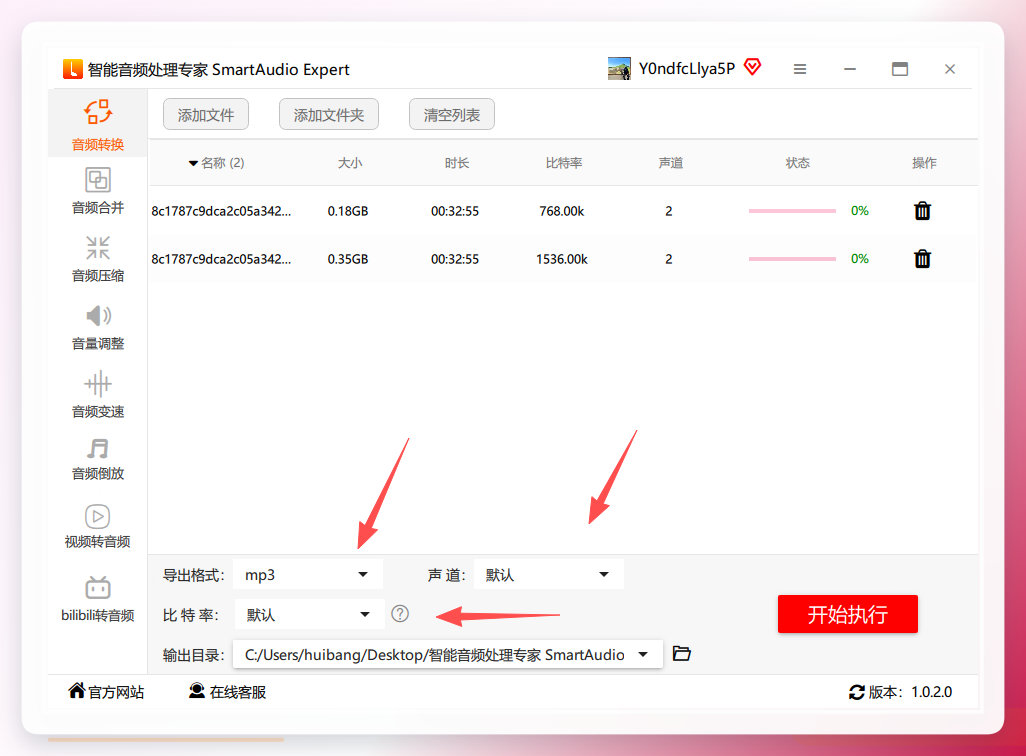Click the version number 1.0.2.0 text
The width and height of the screenshot is (1026, 756).
click(x=932, y=692)
